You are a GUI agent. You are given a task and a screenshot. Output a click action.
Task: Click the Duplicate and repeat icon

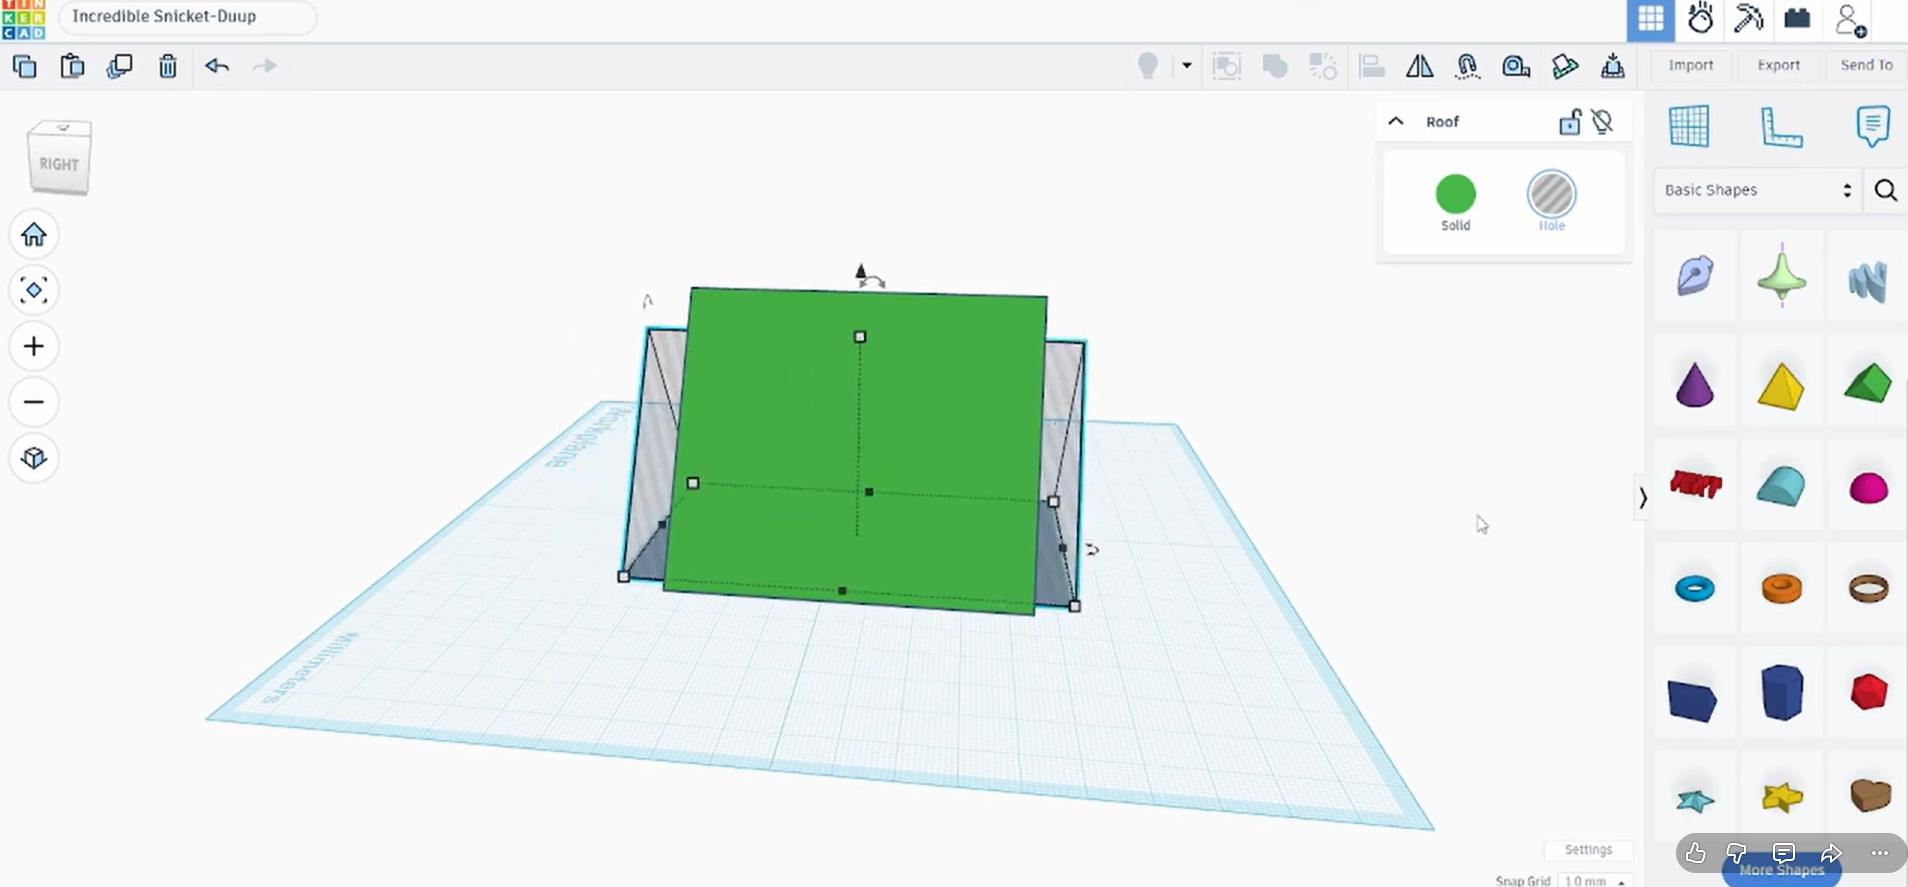click(x=120, y=66)
